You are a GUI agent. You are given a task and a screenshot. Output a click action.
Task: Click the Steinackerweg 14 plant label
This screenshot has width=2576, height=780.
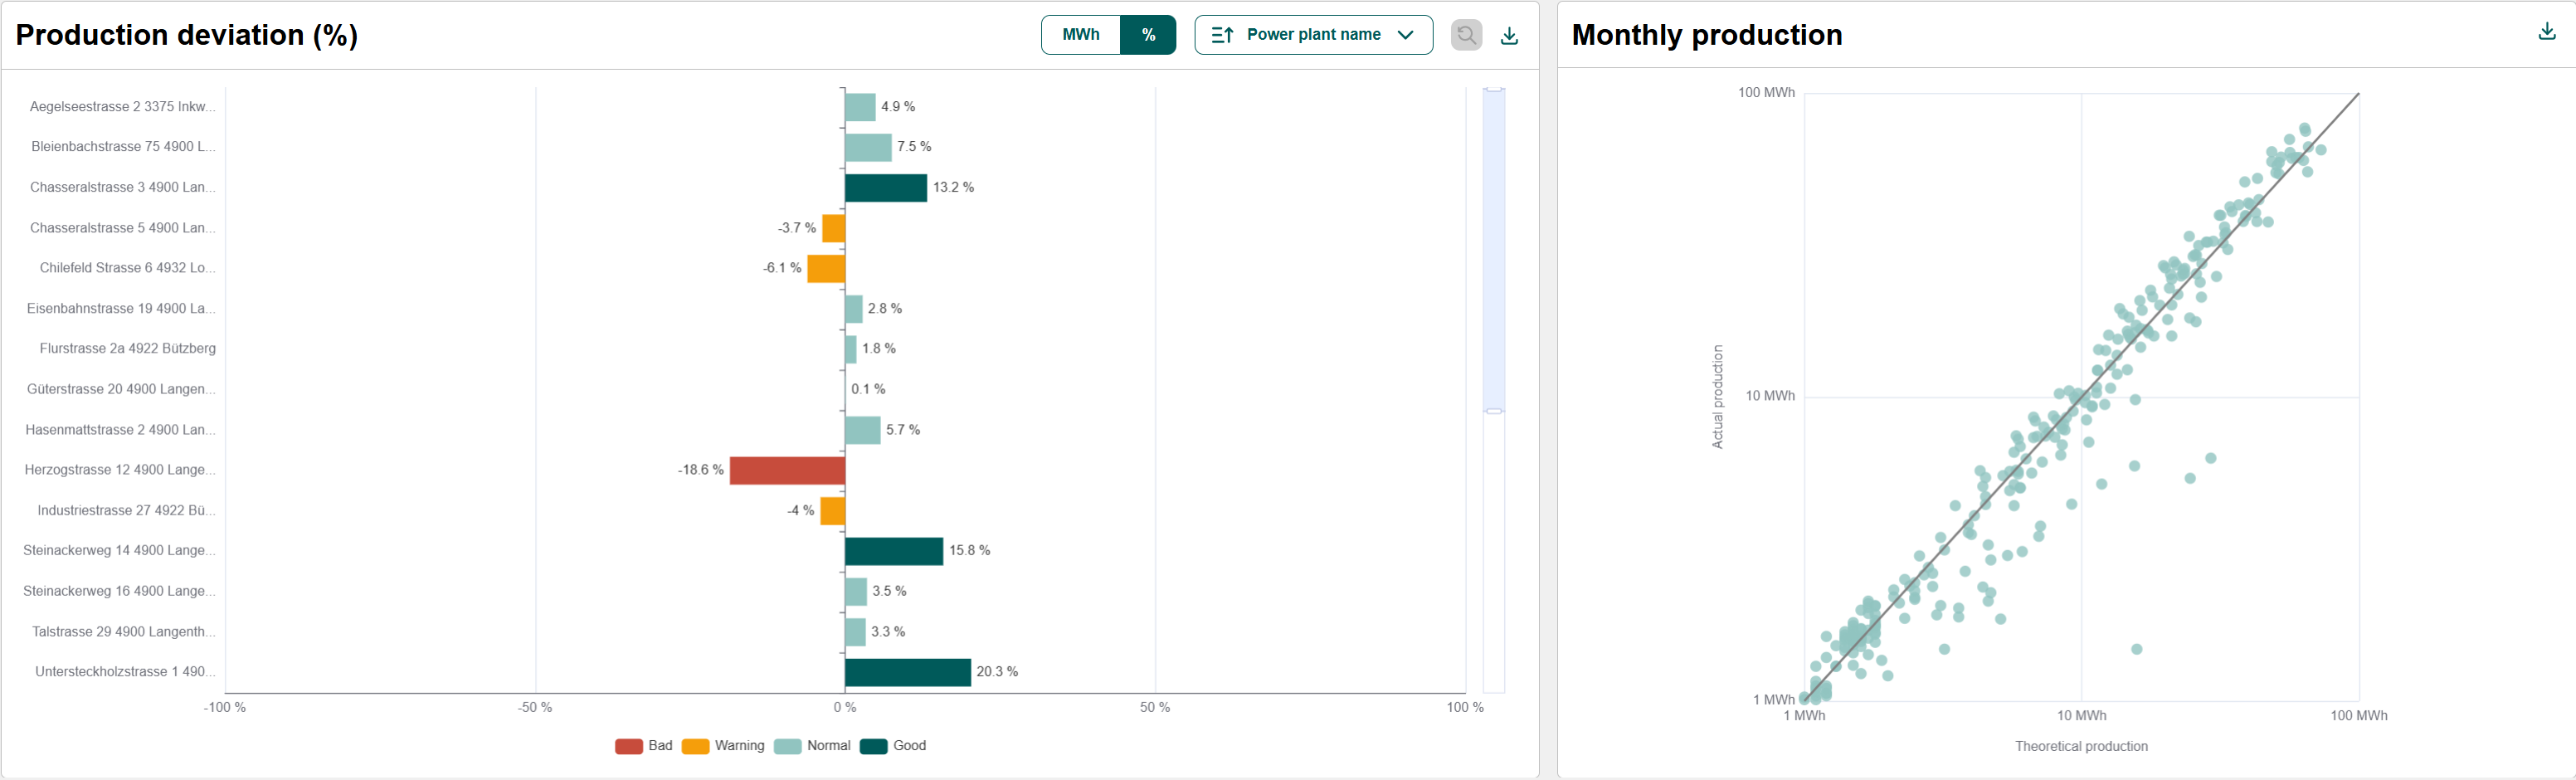[x=119, y=551]
